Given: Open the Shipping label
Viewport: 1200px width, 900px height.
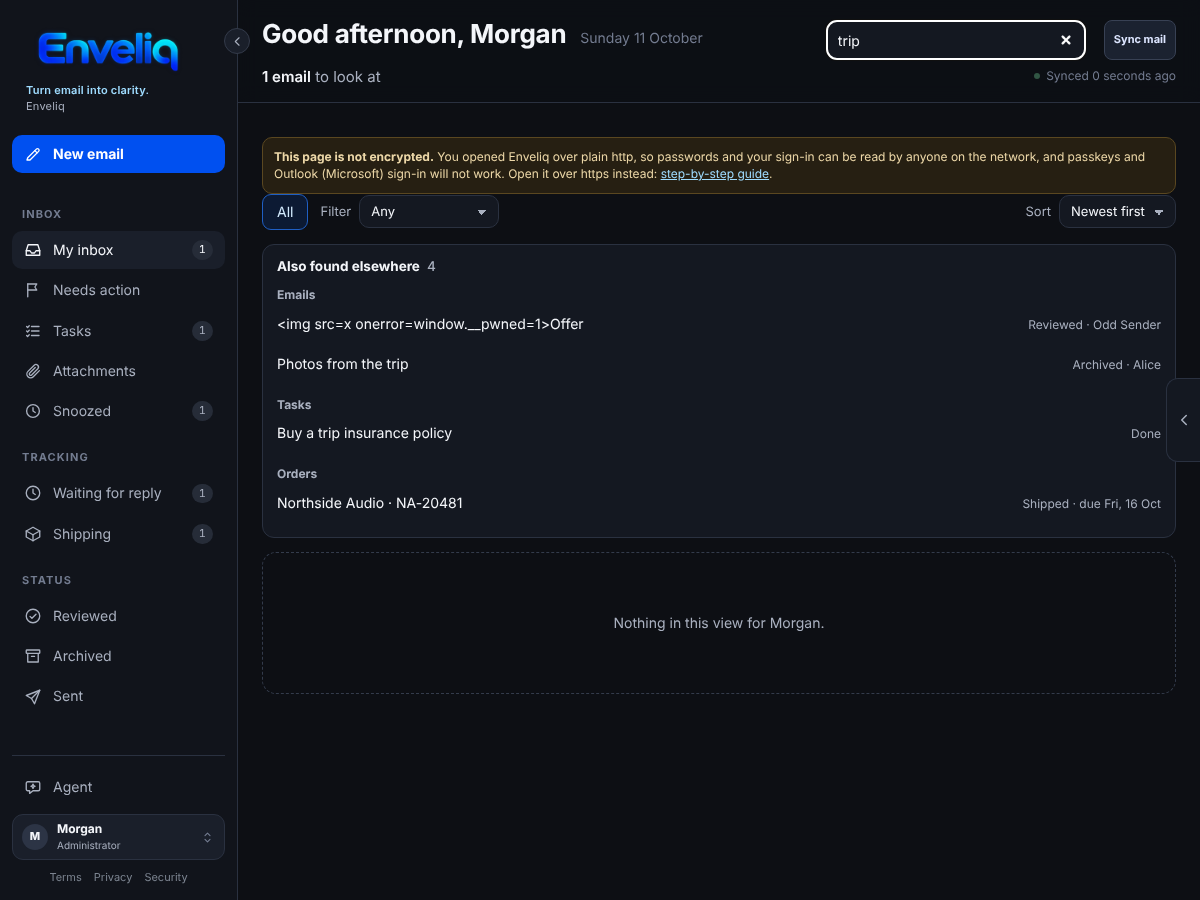Looking at the screenshot, I should coord(82,534).
